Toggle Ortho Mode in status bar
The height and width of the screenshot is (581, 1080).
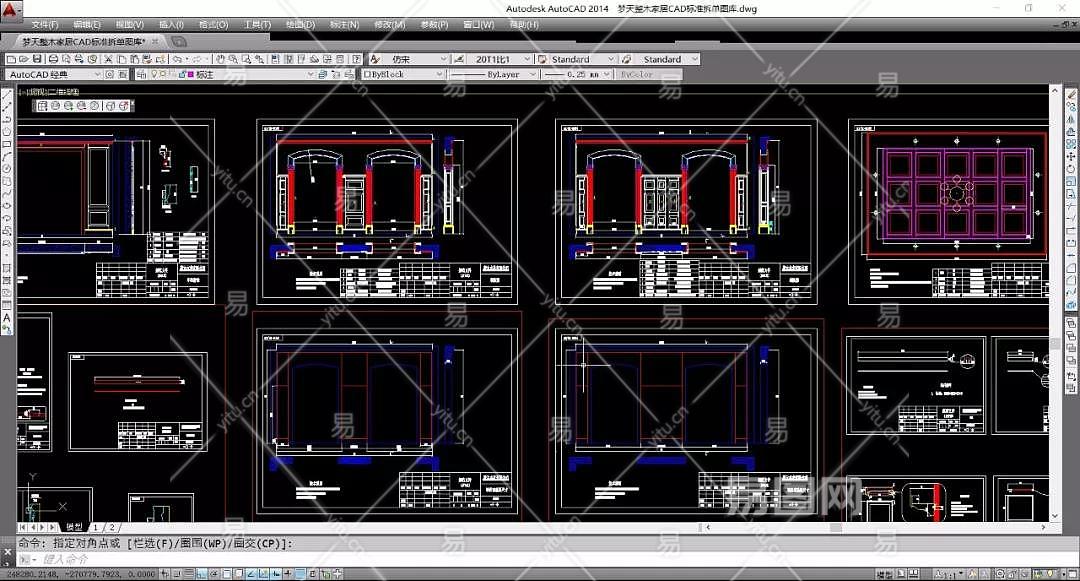pos(201,573)
